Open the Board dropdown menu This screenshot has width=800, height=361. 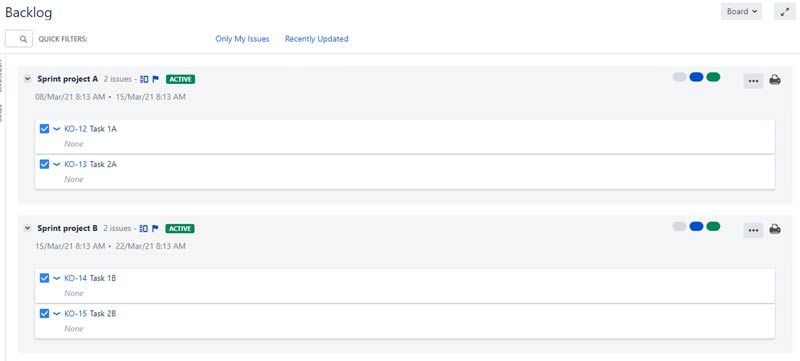coord(741,11)
